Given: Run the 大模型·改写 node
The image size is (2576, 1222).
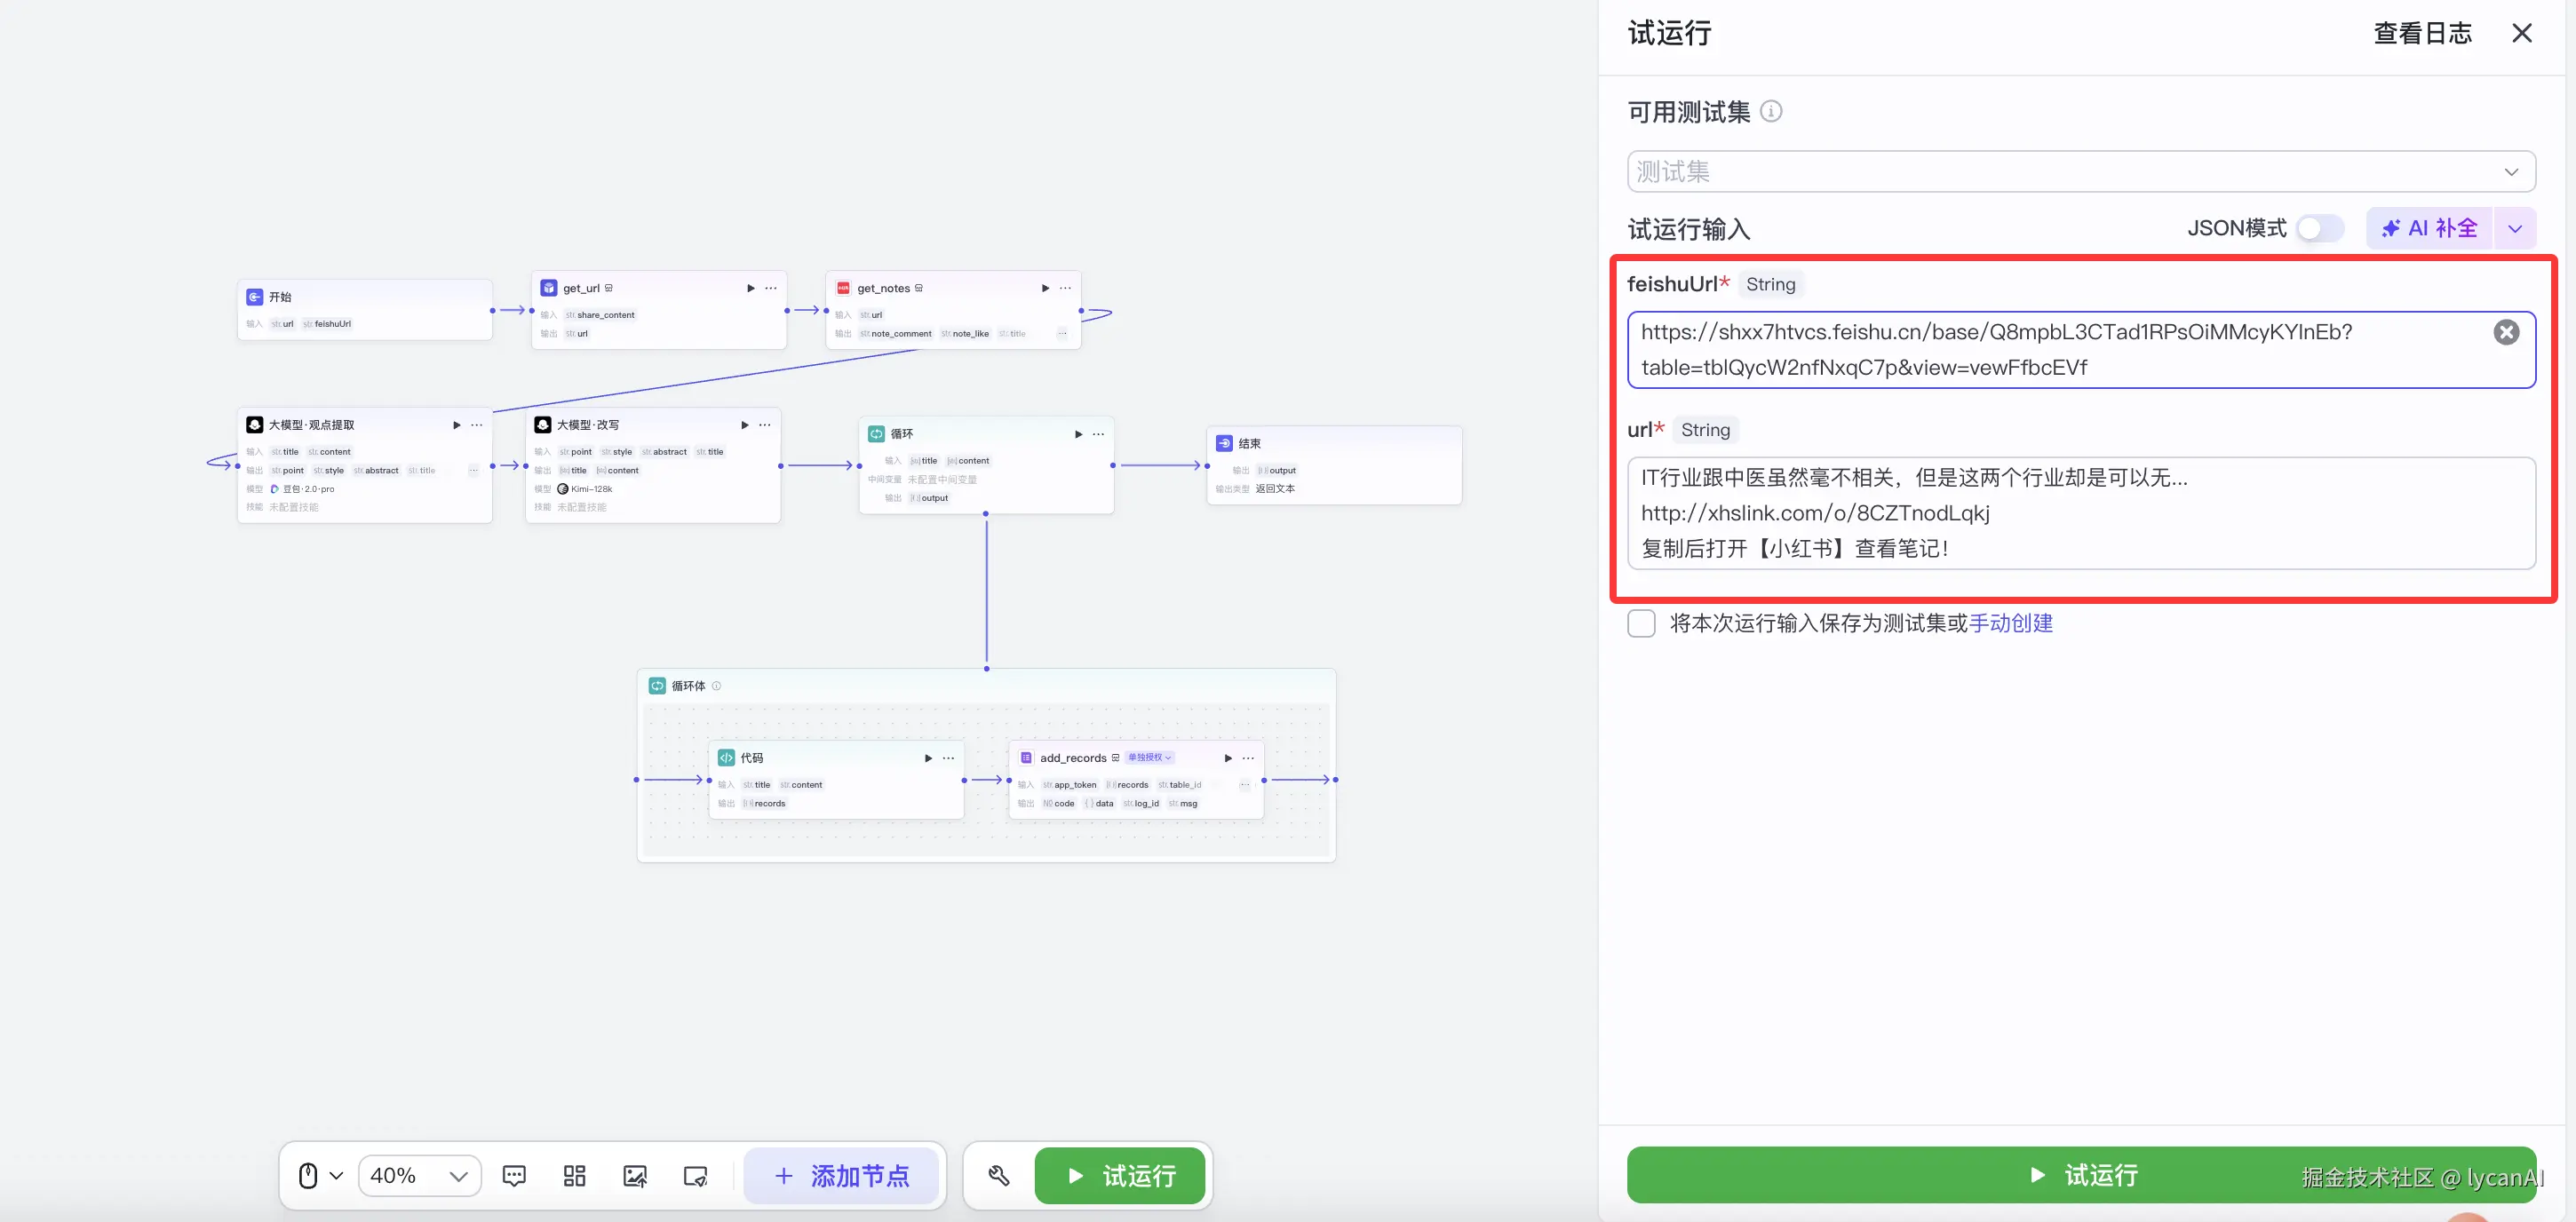Looking at the screenshot, I should click(744, 425).
